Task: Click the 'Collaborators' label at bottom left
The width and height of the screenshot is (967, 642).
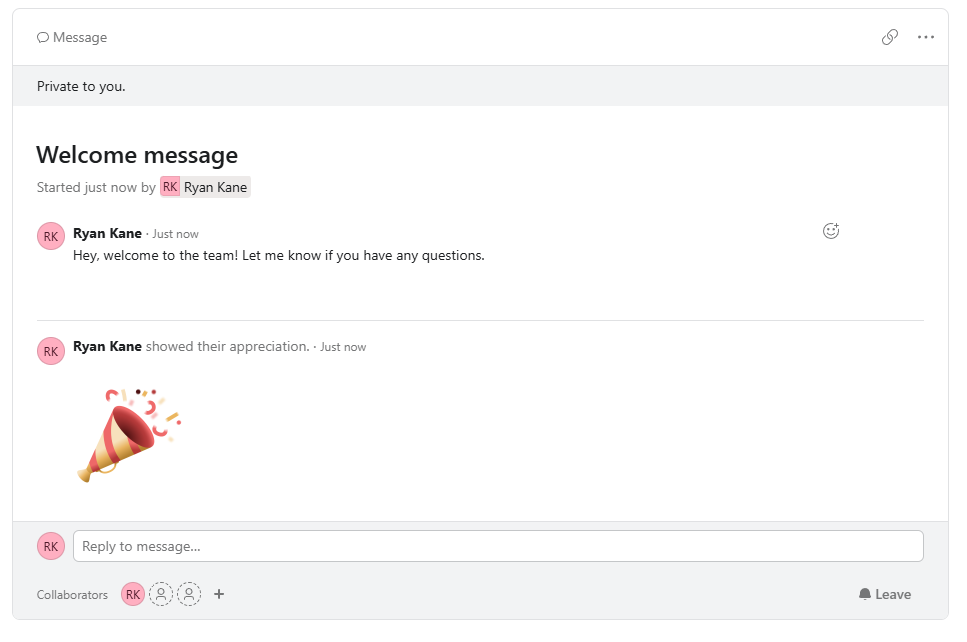Action: (71, 594)
